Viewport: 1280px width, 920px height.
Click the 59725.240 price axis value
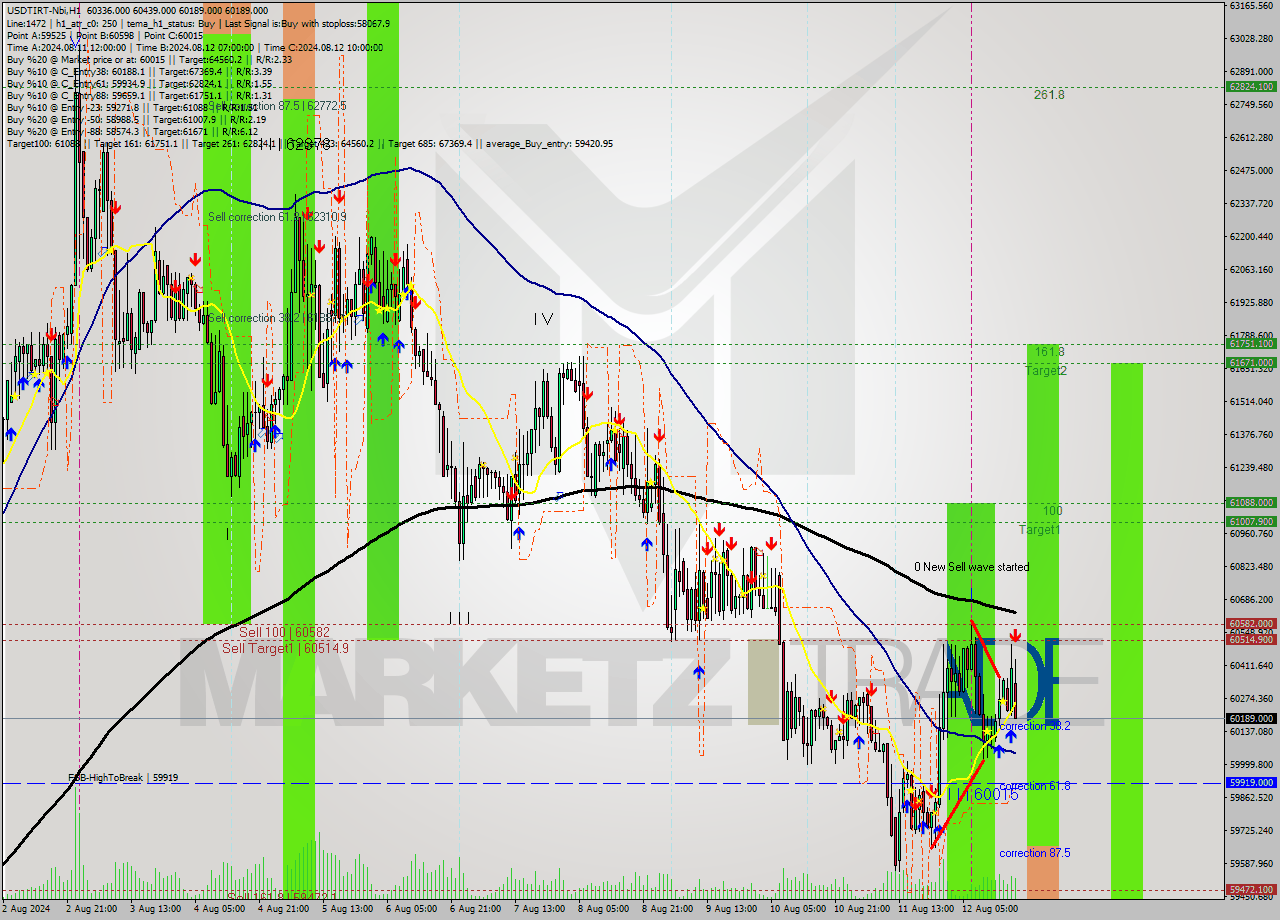pos(1251,830)
